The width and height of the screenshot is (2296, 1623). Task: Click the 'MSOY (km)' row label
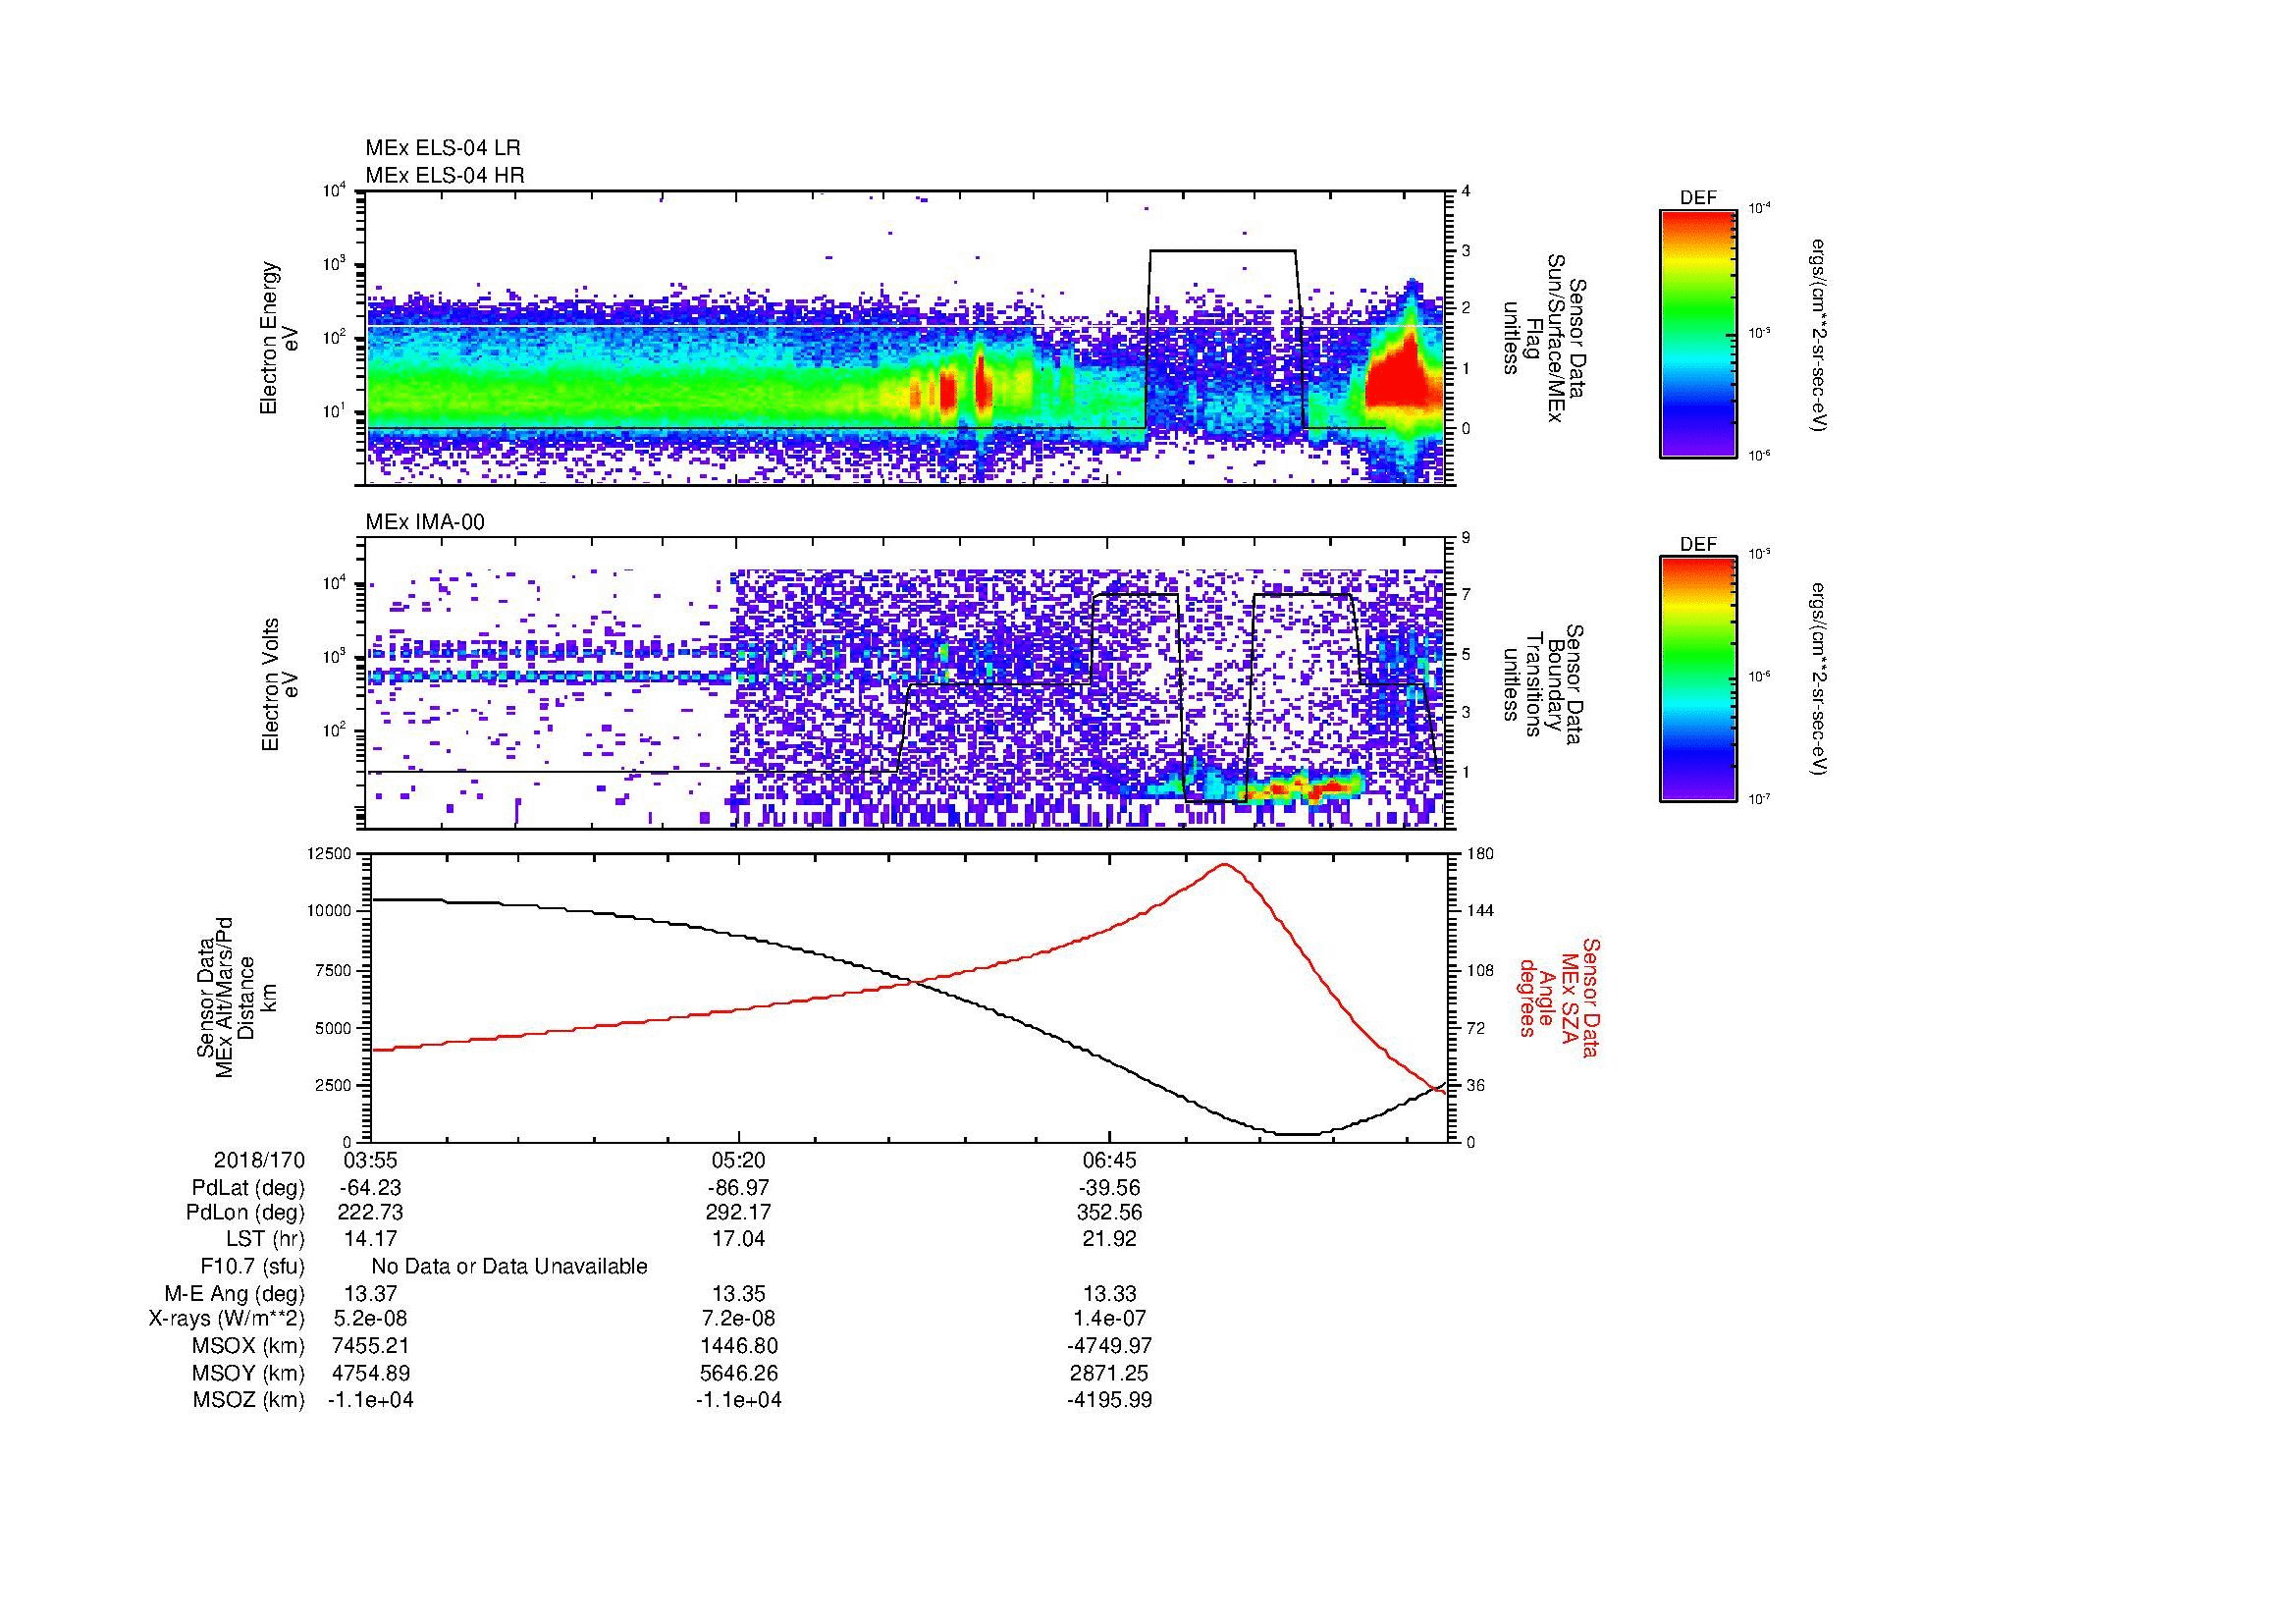248,1374
